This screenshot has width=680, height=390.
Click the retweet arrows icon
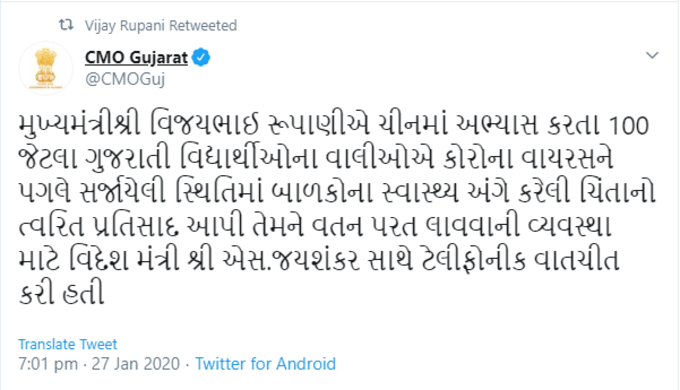66,25
